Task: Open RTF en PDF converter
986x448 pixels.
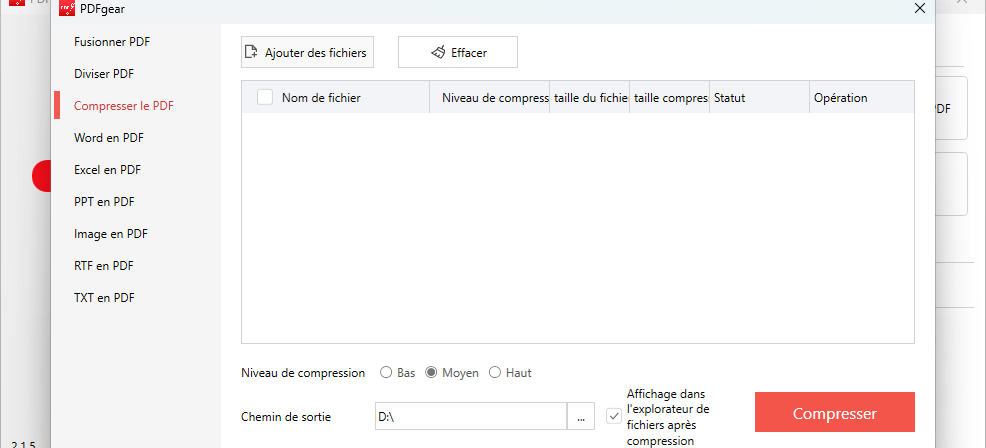Action: click(x=104, y=266)
